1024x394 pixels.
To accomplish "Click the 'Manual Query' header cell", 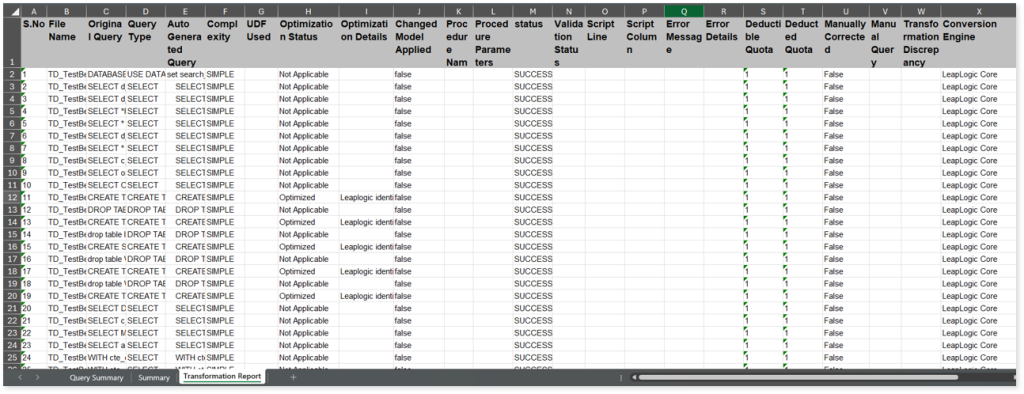I will coord(885,42).
